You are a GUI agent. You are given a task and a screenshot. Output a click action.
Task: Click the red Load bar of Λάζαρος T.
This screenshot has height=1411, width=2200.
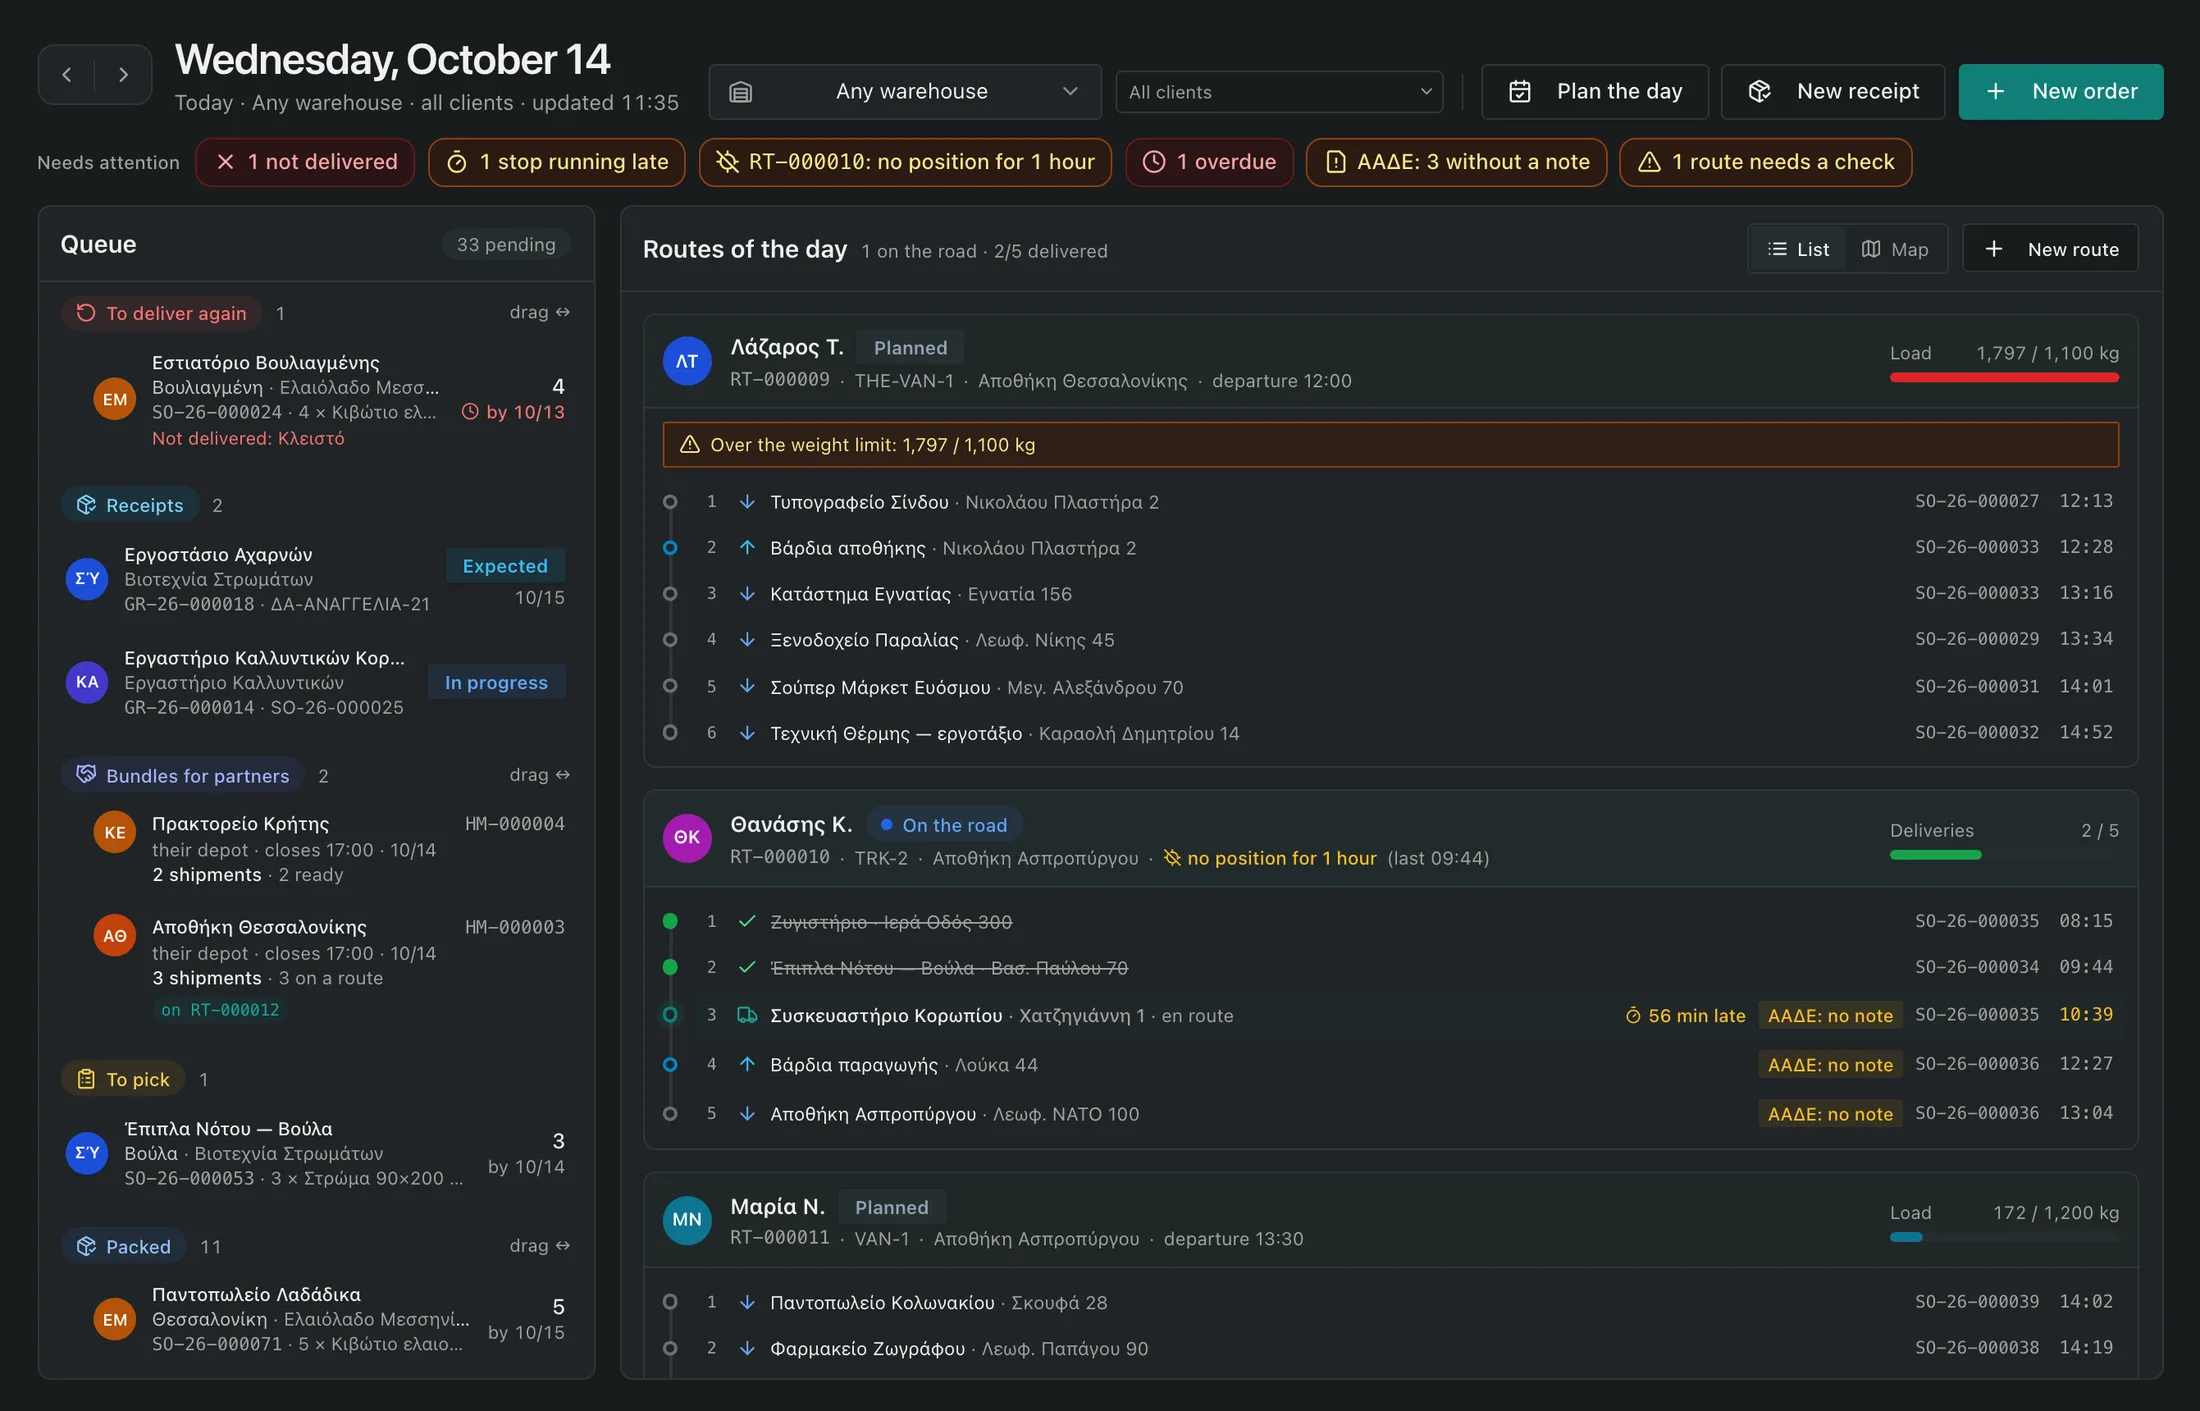point(2004,377)
